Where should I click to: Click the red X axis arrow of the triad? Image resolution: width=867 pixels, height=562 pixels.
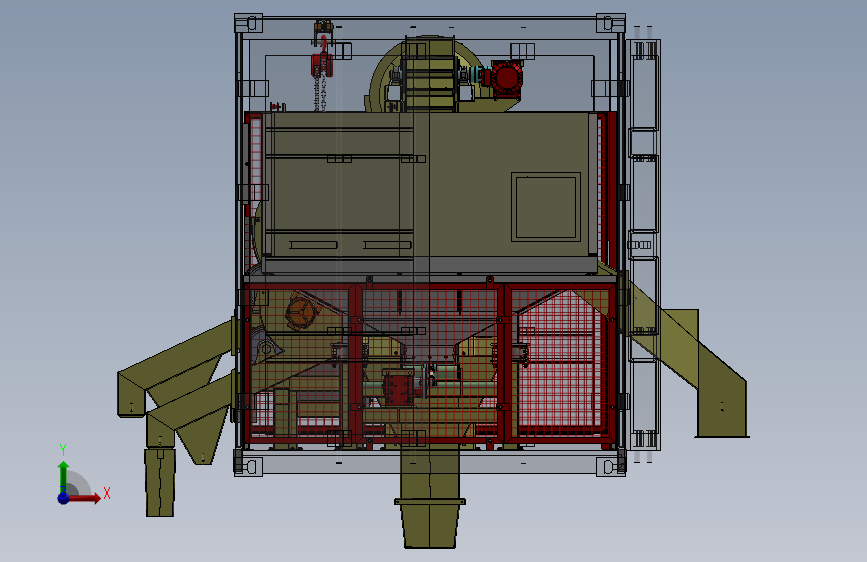click(84, 498)
